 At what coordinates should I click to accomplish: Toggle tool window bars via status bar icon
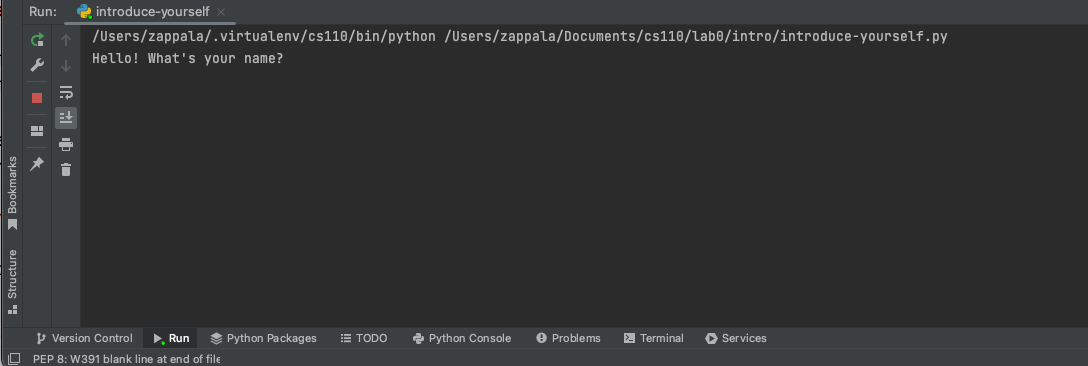click(x=14, y=358)
